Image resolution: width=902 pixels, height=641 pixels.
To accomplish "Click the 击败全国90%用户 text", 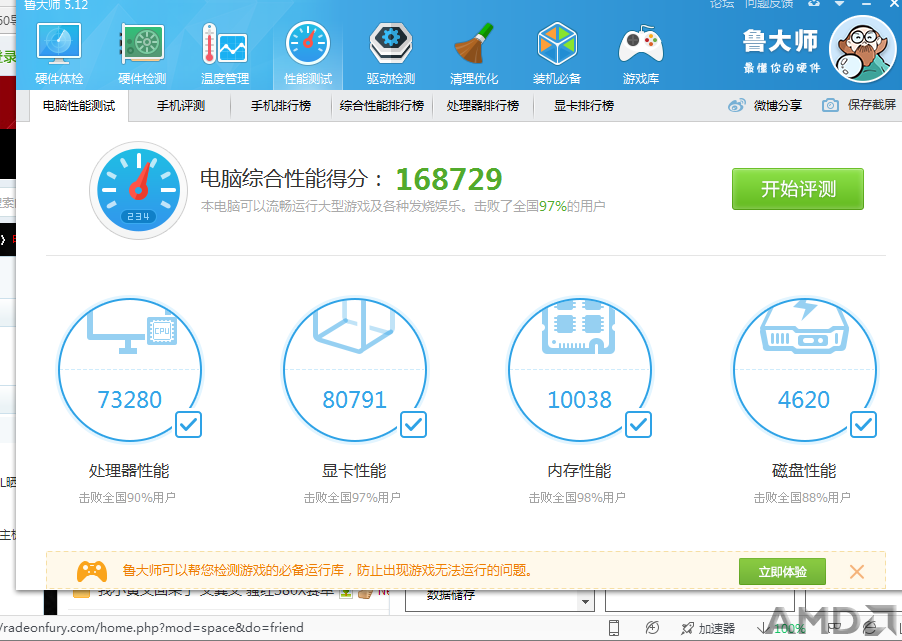I will click(128, 497).
